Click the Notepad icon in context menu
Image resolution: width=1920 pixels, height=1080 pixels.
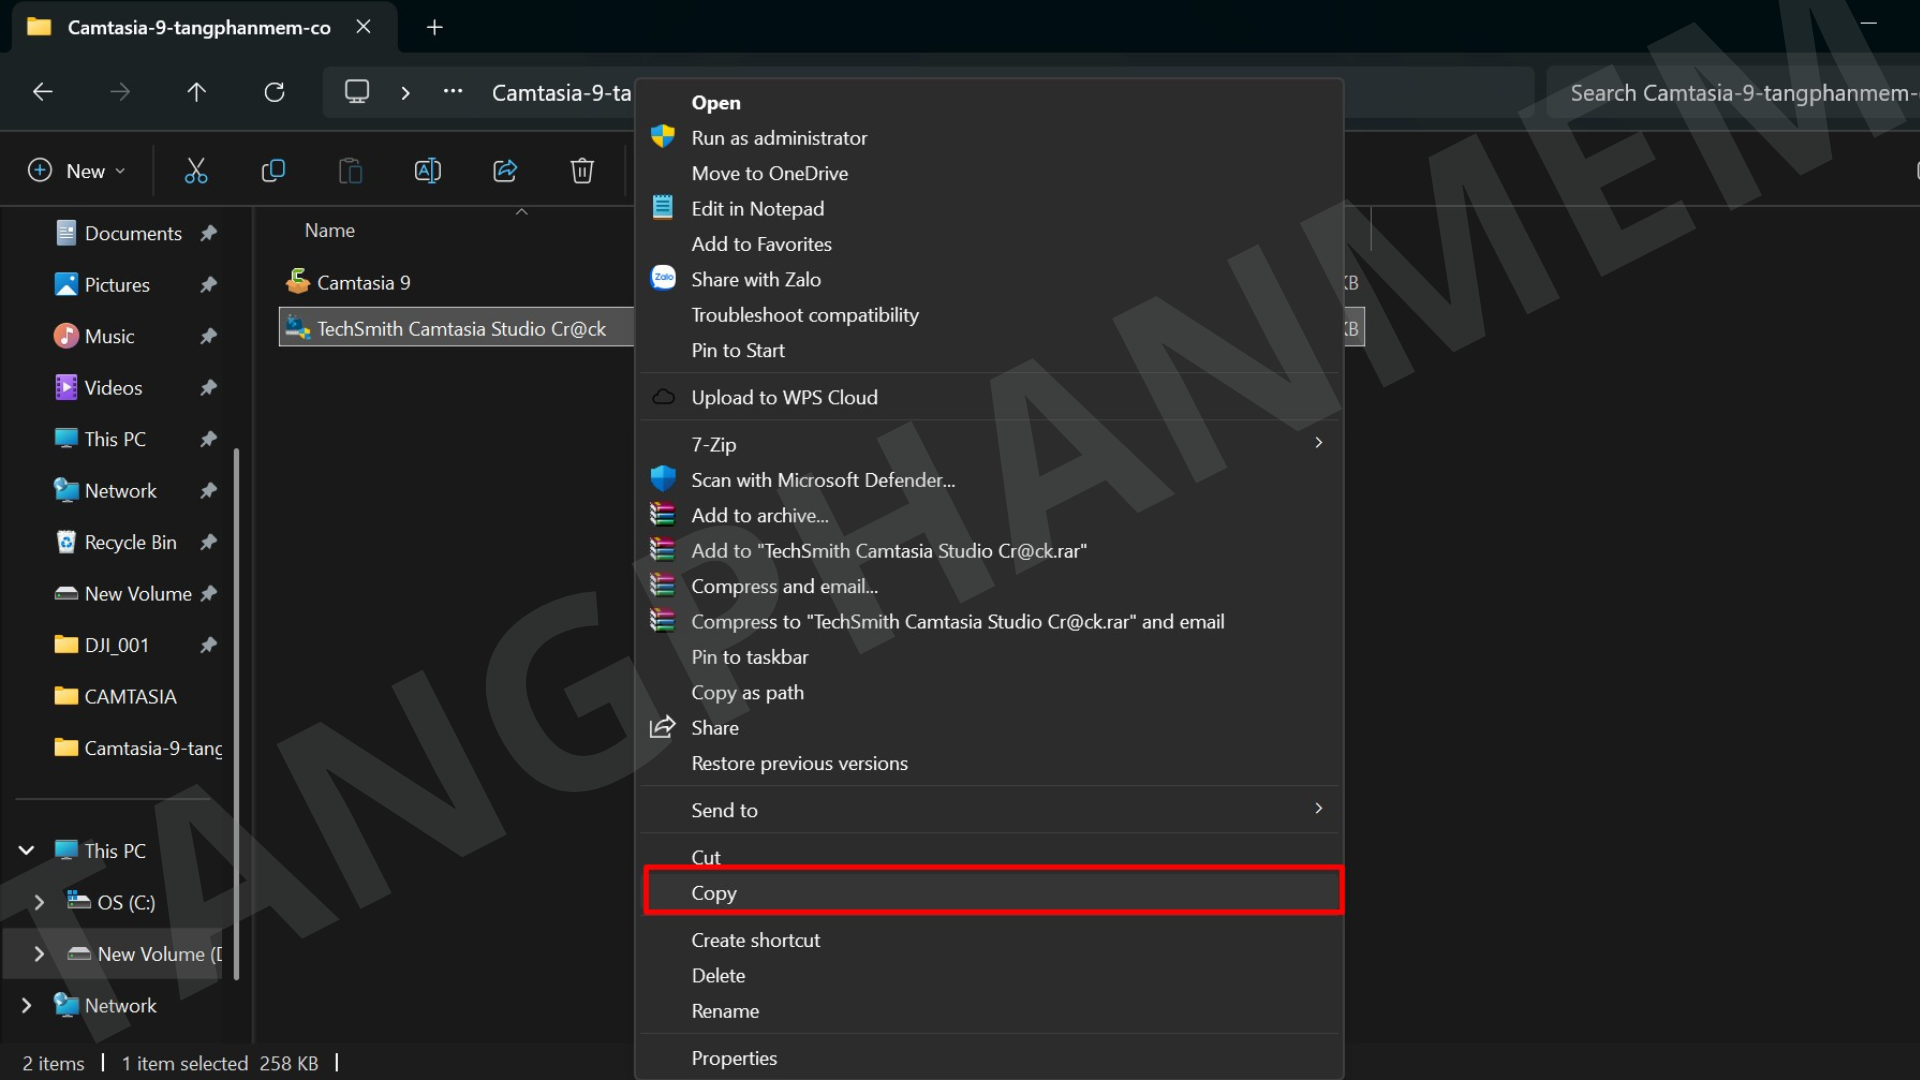663,207
